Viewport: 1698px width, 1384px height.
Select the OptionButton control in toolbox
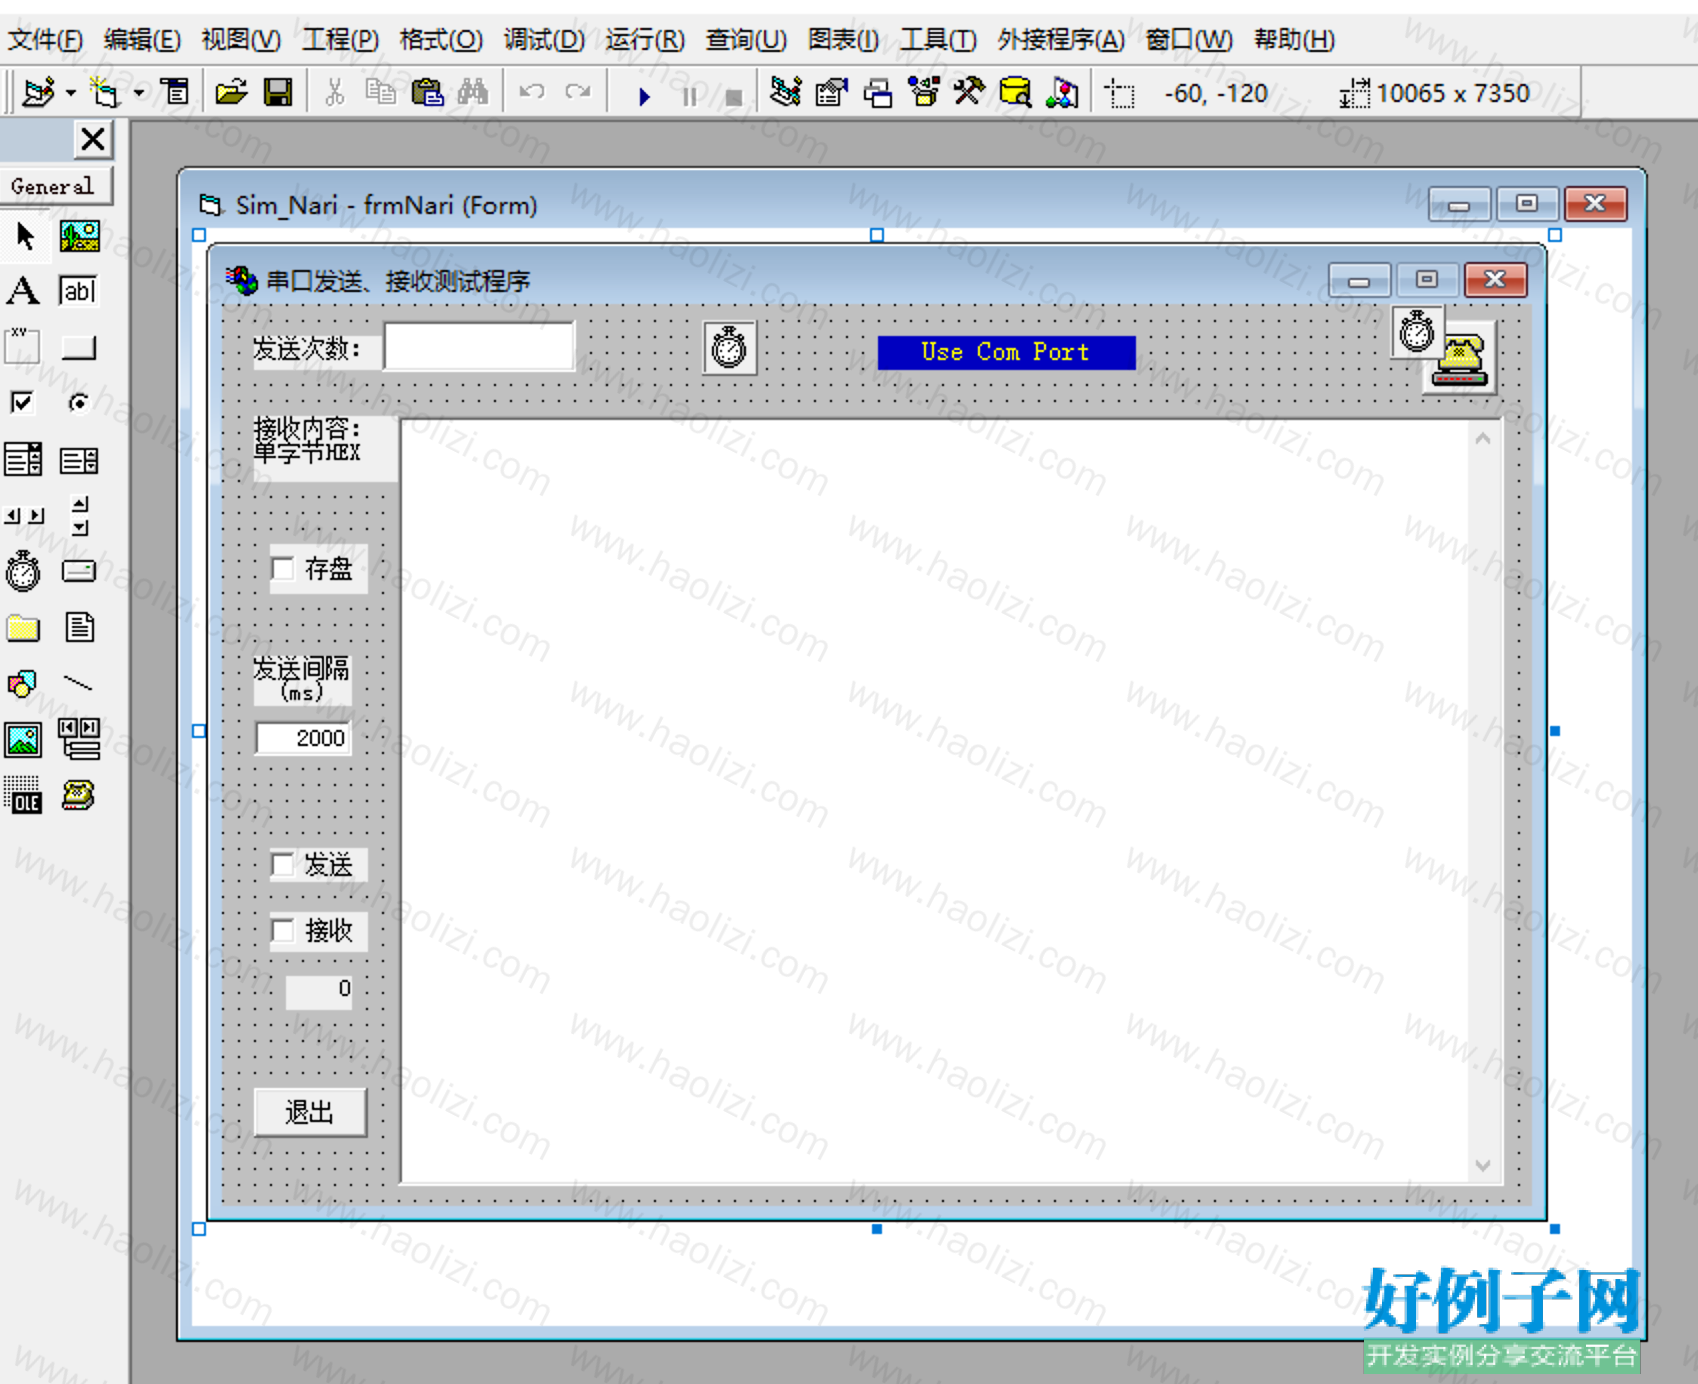[78, 402]
